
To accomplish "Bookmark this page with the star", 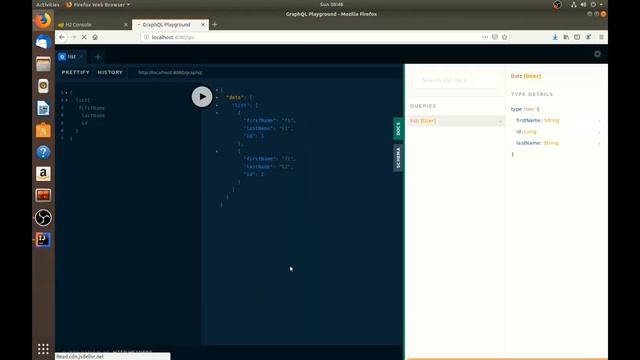I will (x=504, y=37).
